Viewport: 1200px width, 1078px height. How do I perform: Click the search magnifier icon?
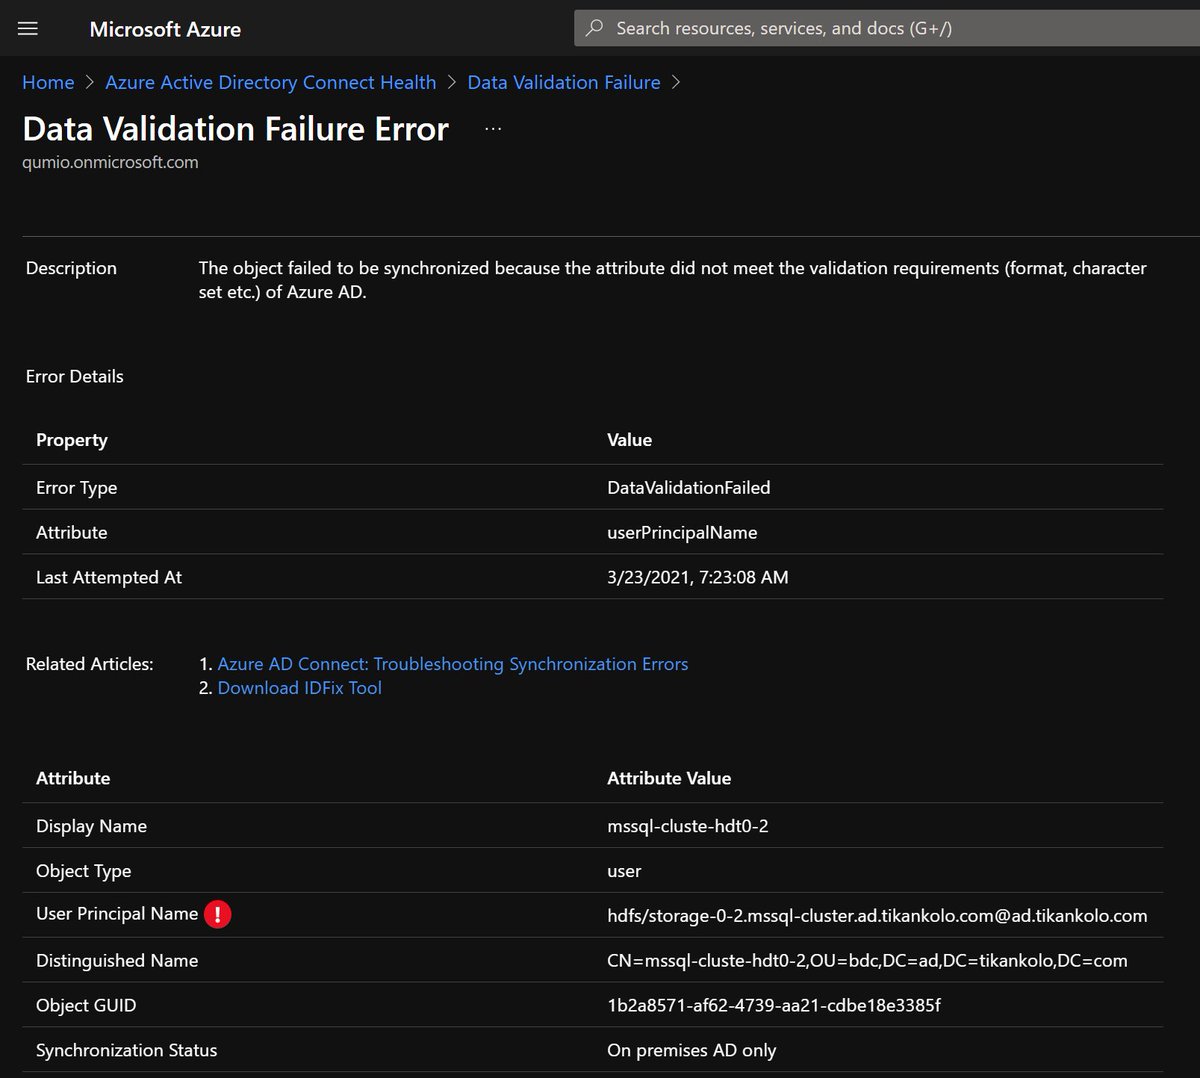click(594, 28)
